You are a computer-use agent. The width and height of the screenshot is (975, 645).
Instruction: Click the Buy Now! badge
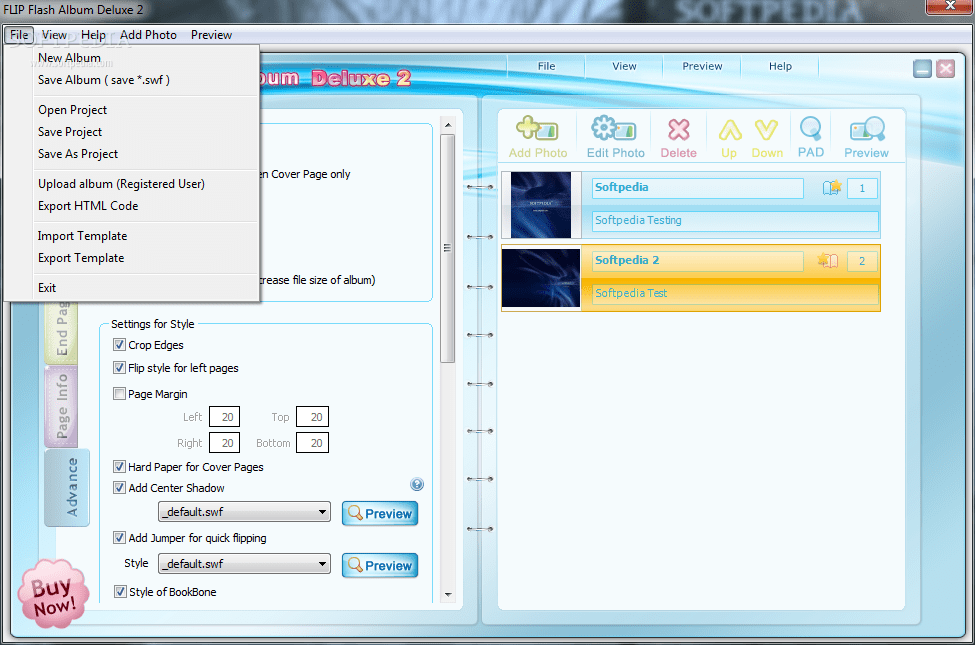pos(53,593)
